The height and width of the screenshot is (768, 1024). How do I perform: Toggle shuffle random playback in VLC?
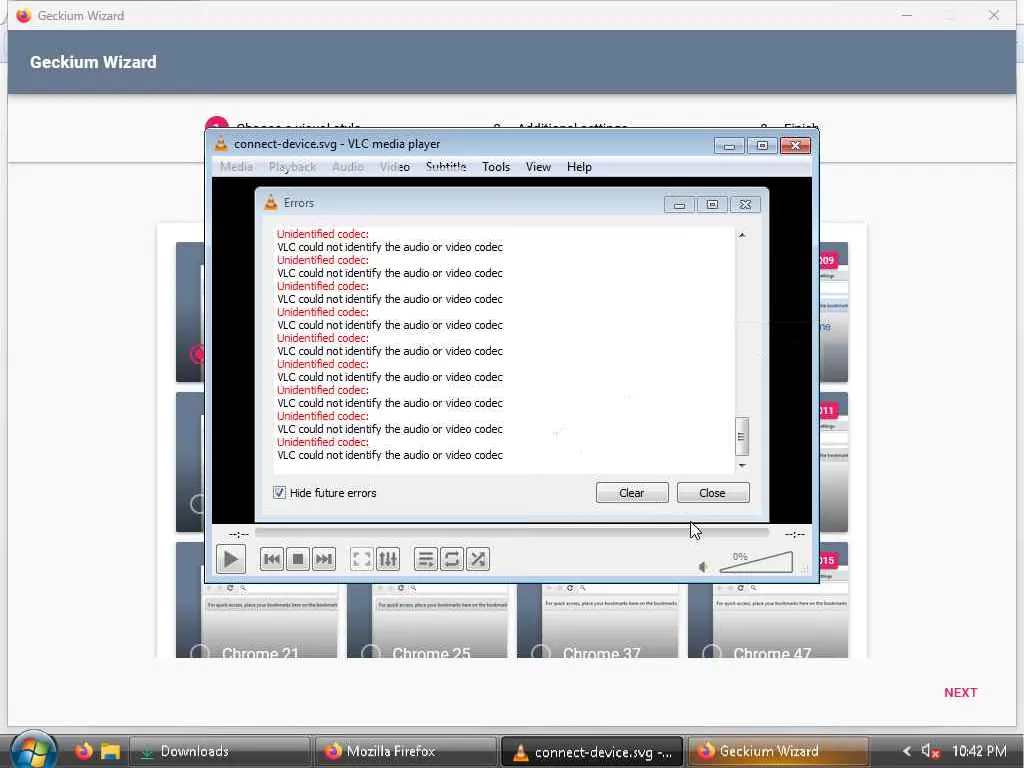[x=478, y=559]
